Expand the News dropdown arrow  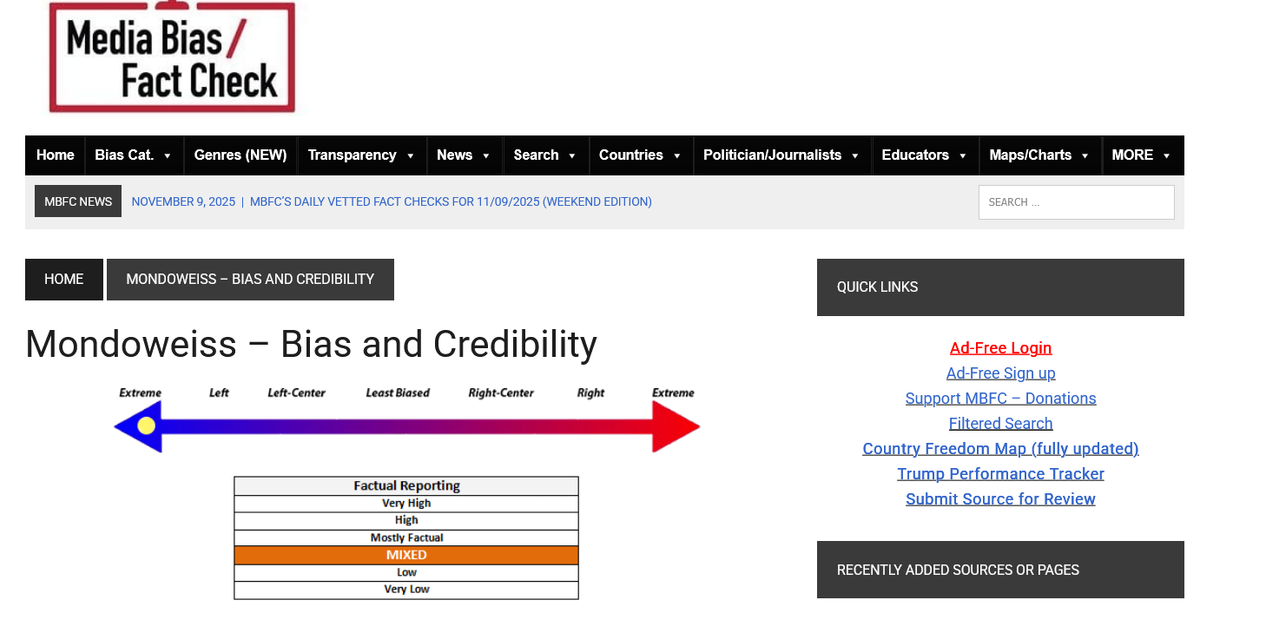(x=486, y=156)
